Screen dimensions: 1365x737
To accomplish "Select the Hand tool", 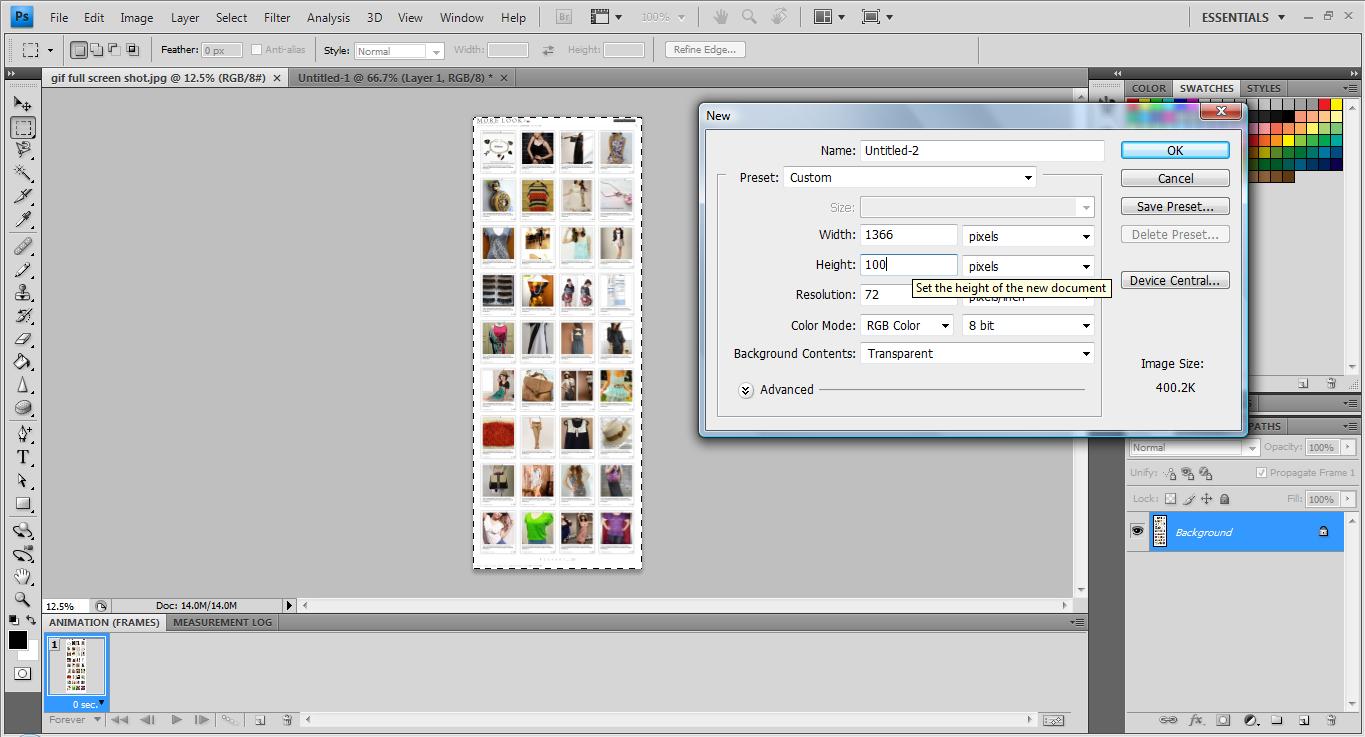I will [x=22, y=577].
